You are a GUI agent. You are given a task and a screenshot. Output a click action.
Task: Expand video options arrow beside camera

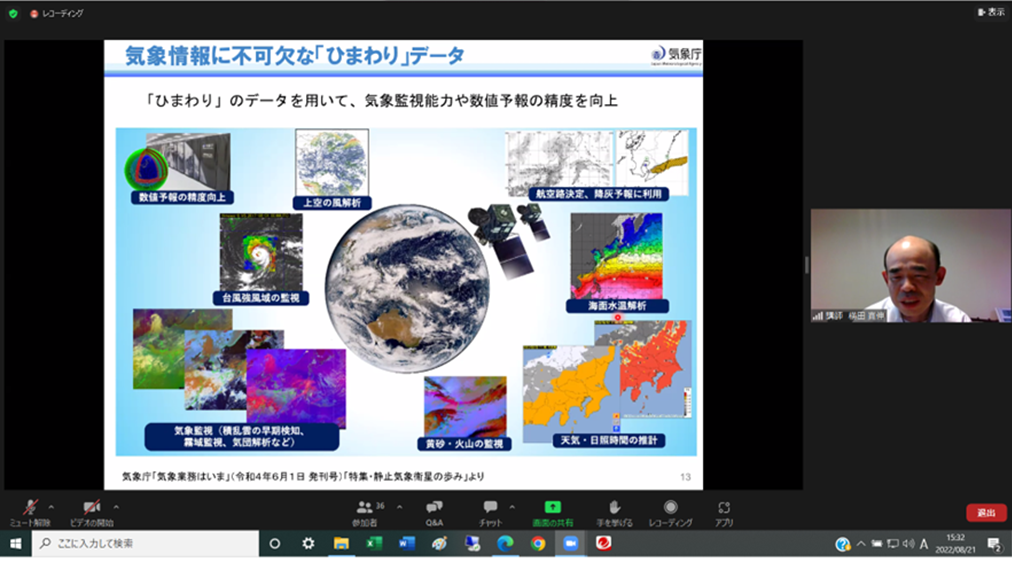(116, 506)
